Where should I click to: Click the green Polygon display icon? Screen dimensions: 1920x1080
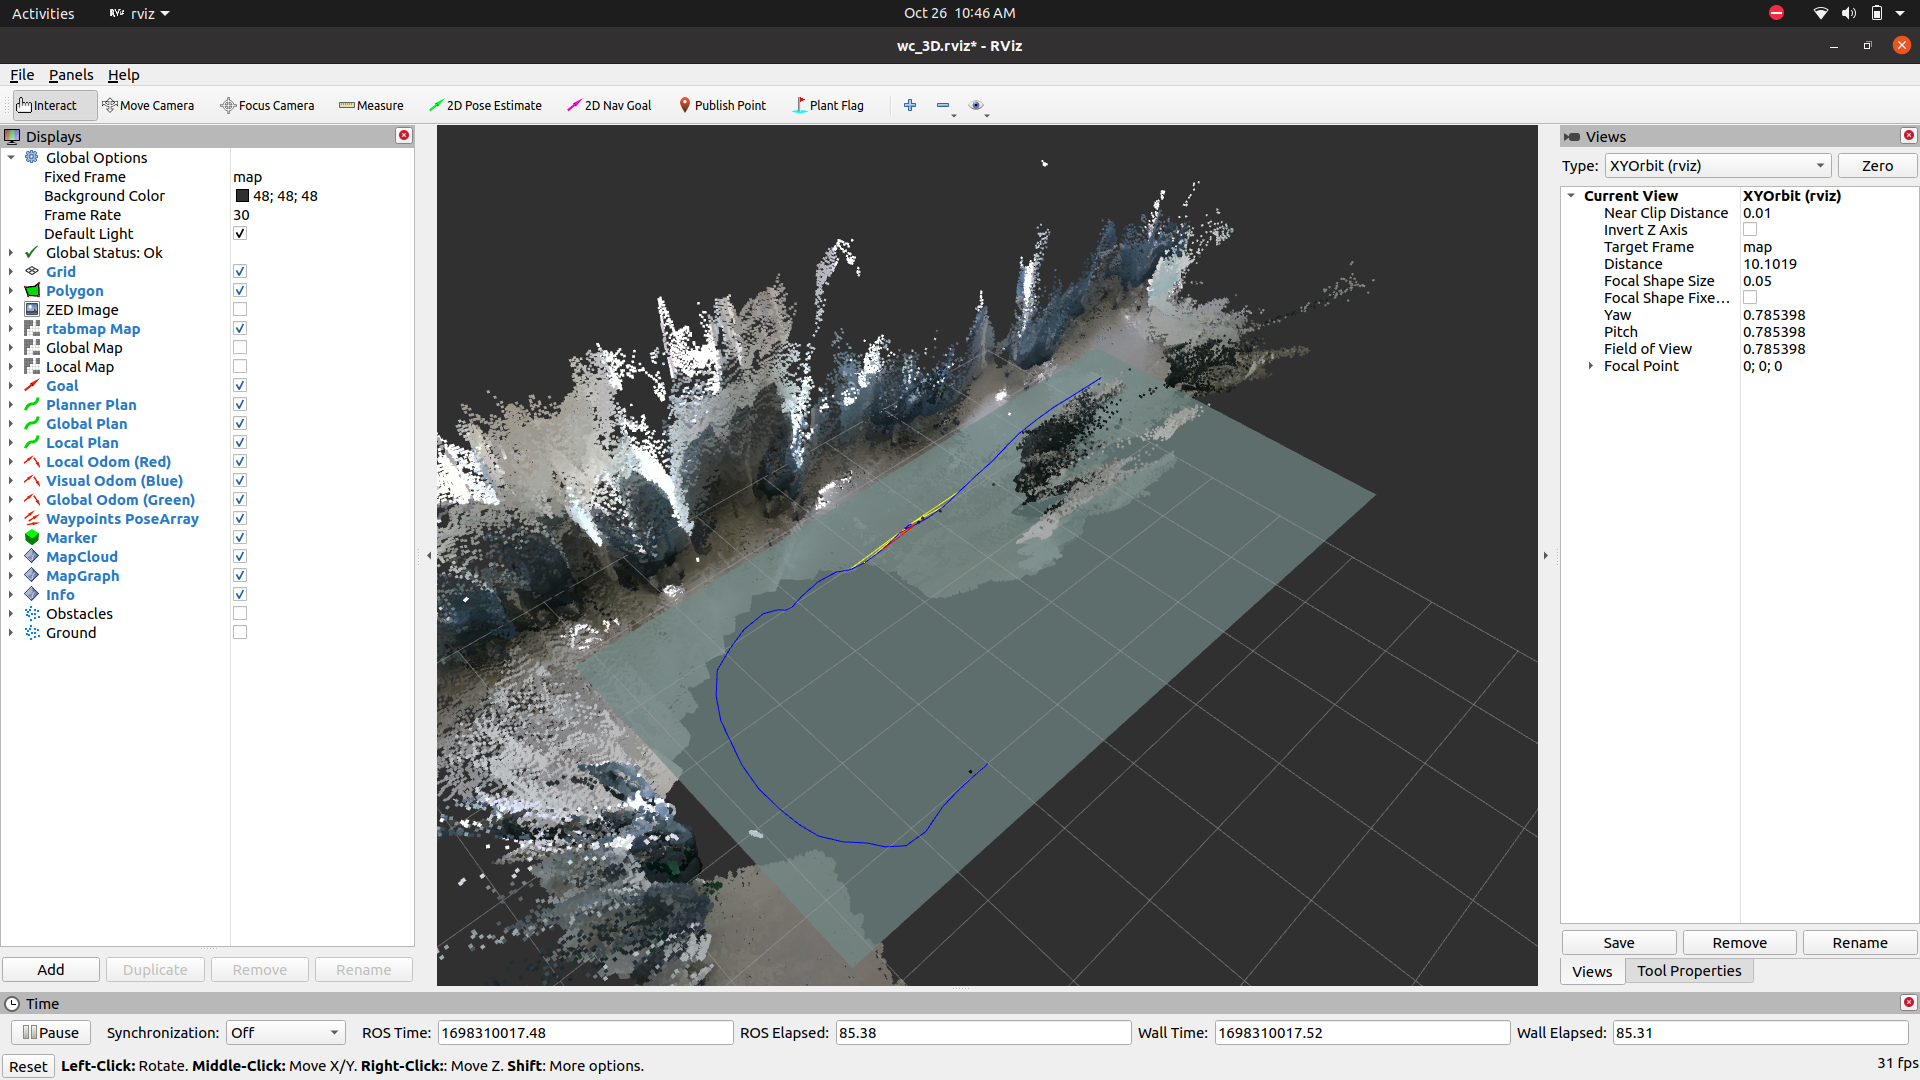(32, 290)
